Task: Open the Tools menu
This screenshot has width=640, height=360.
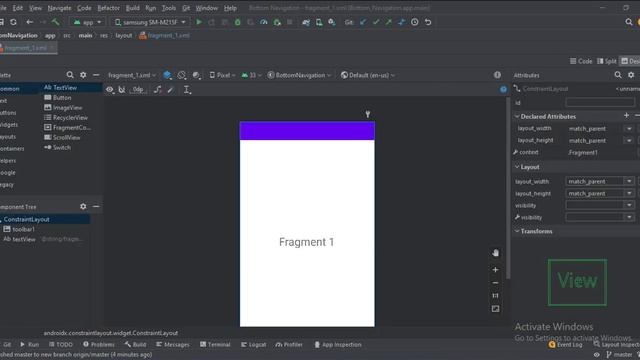Action: coord(169,8)
